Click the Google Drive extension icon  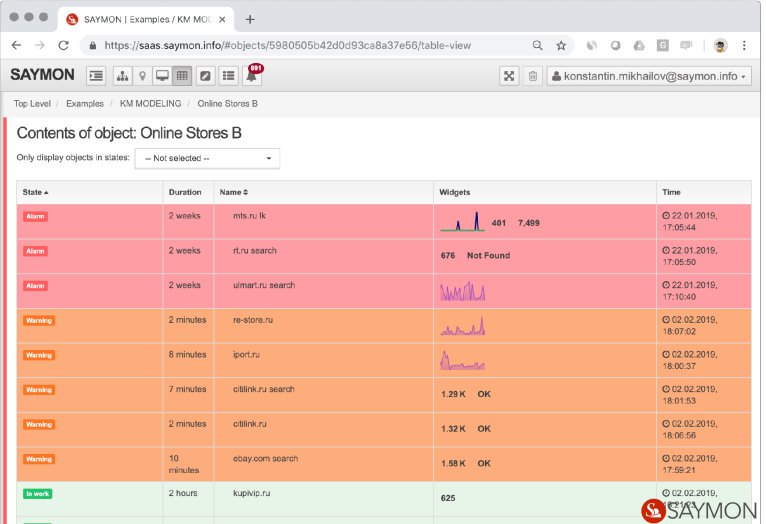[639, 45]
